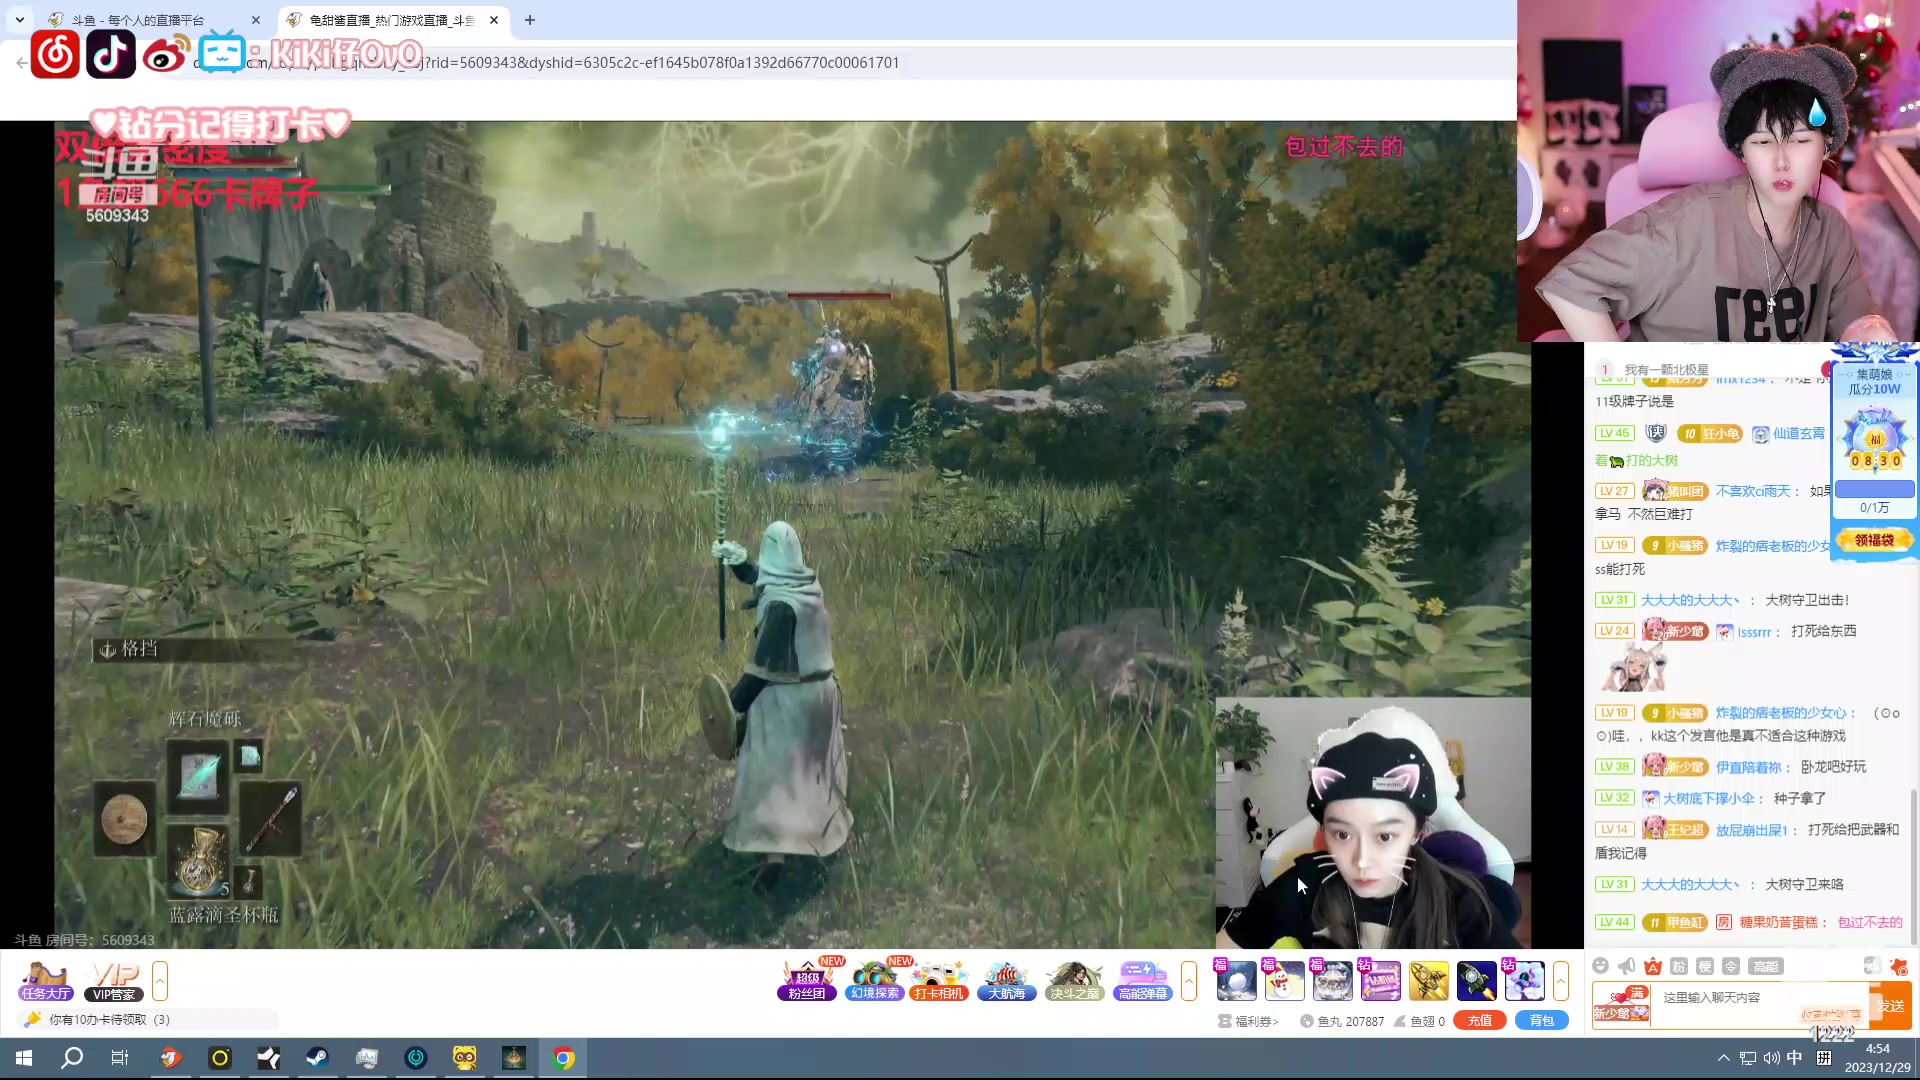
Task: Open the Elden Ring taskbar icon
Action: (x=514, y=1058)
